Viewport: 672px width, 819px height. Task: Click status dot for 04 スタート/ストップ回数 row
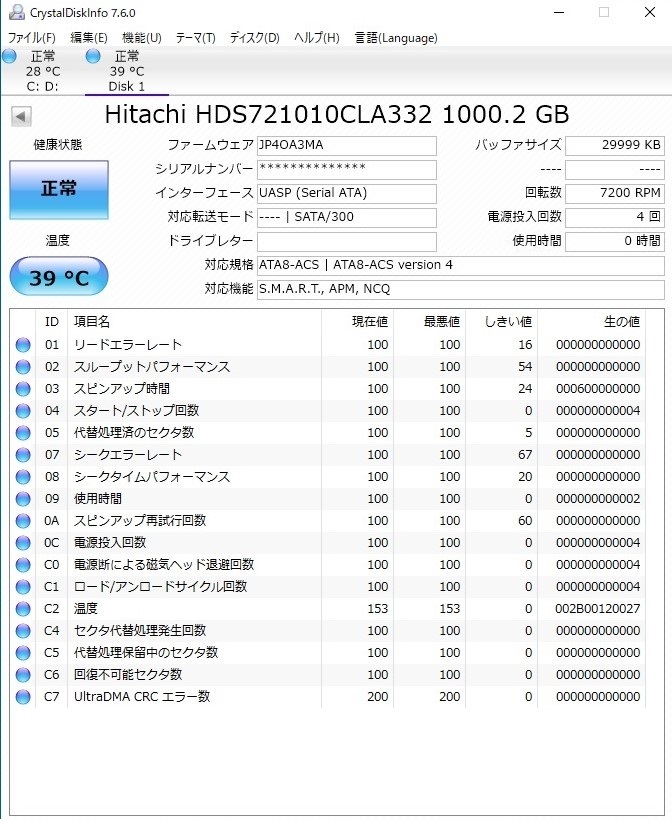(23, 411)
